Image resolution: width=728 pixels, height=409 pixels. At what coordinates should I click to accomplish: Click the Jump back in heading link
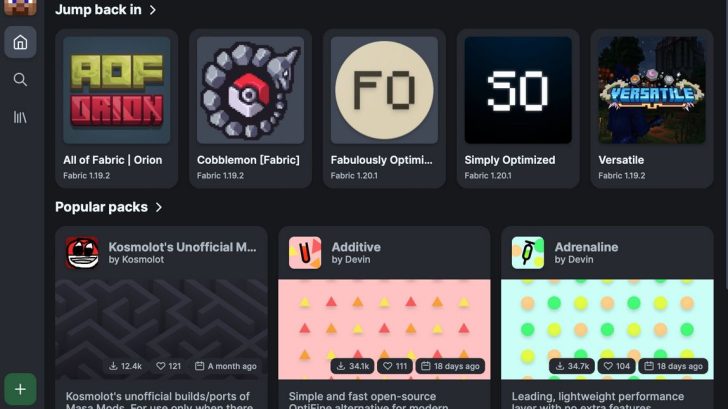pos(98,10)
